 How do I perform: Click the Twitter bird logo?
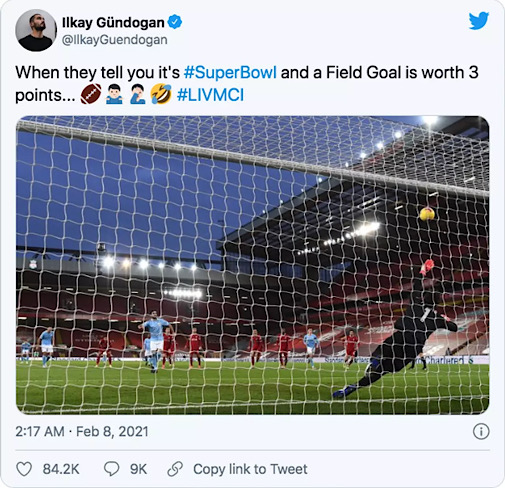click(479, 21)
